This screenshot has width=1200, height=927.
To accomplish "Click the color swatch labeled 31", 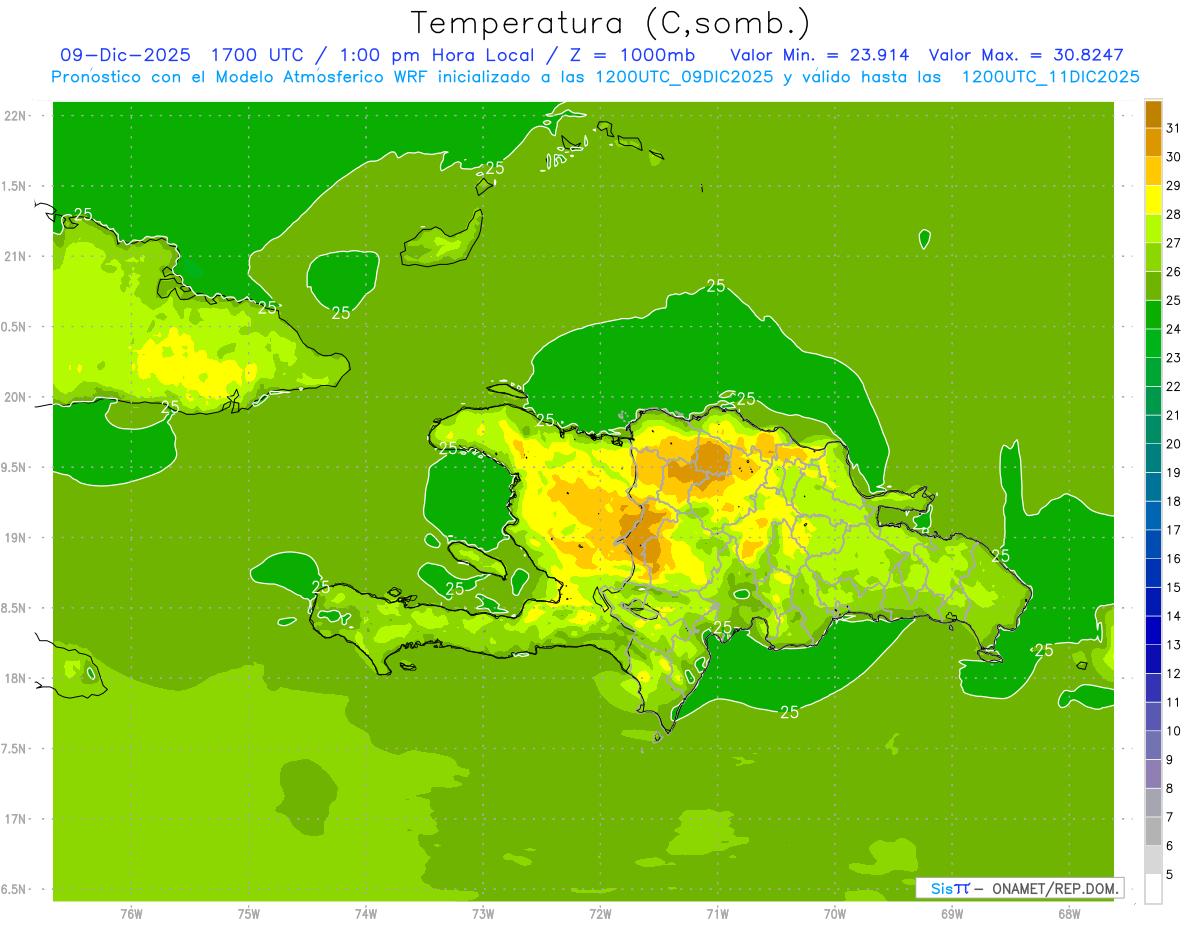I will 1153,114.
